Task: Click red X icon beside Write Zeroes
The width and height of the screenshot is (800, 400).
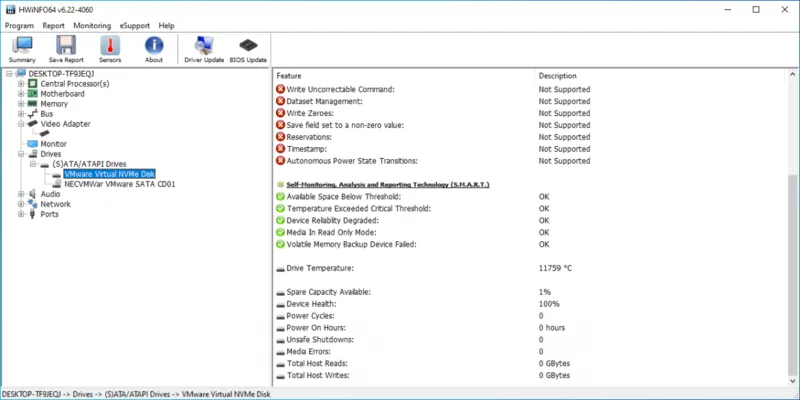Action: click(x=280, y=113)
